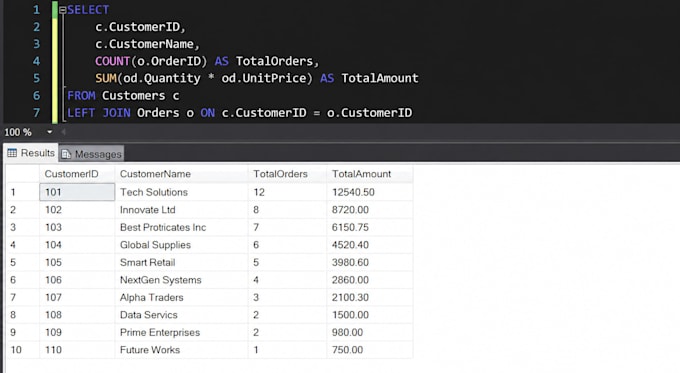Select the TotalAmount value 4520.40
Viewport: 680px width, 373px height.
click(x=369, y=245)
